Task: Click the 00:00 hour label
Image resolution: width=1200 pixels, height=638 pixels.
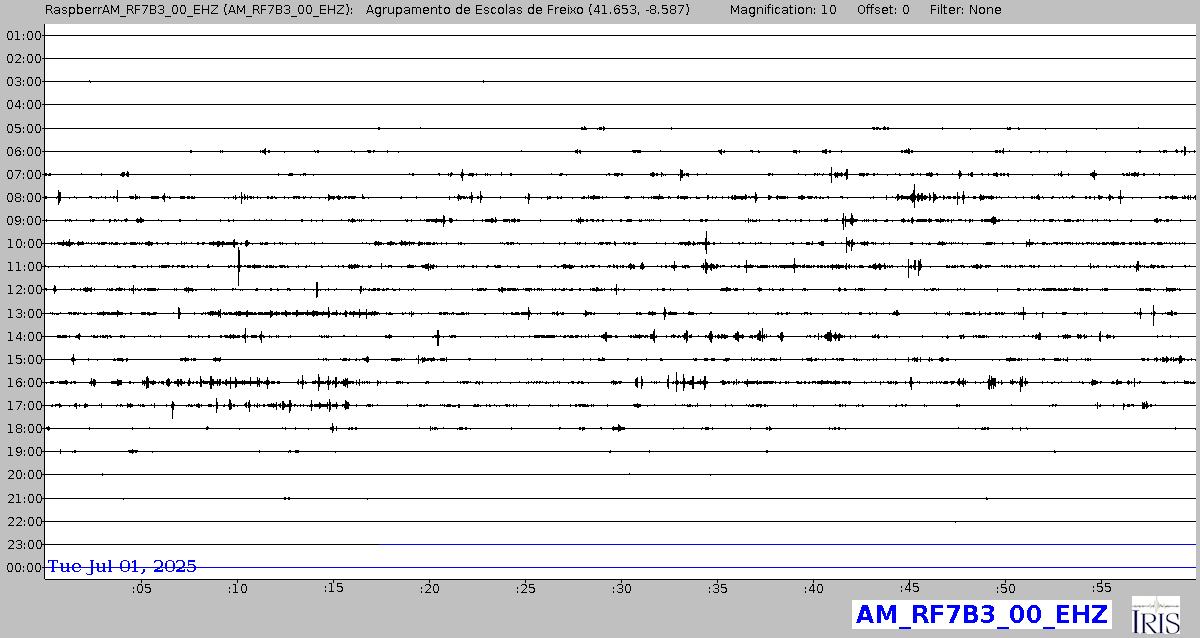Action: 23,567
